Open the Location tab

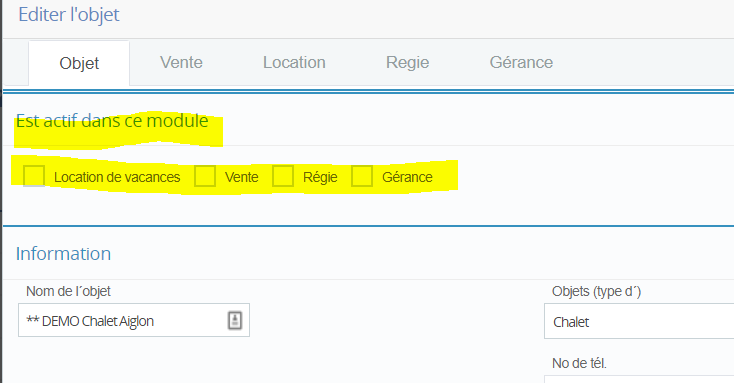point(294,62)
